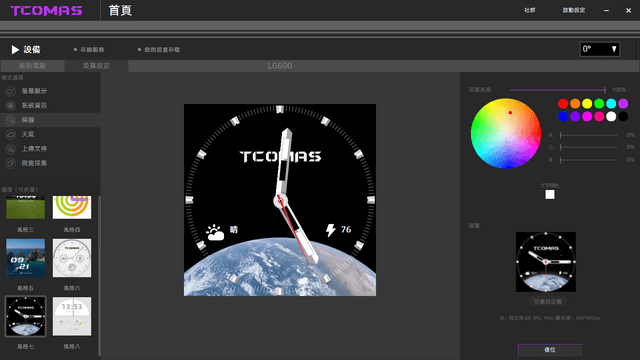The height and width of the screenshot is (360, 640).
Task: Select the 視窗採集 window capture icon
Action: click(x=10, y=163)
